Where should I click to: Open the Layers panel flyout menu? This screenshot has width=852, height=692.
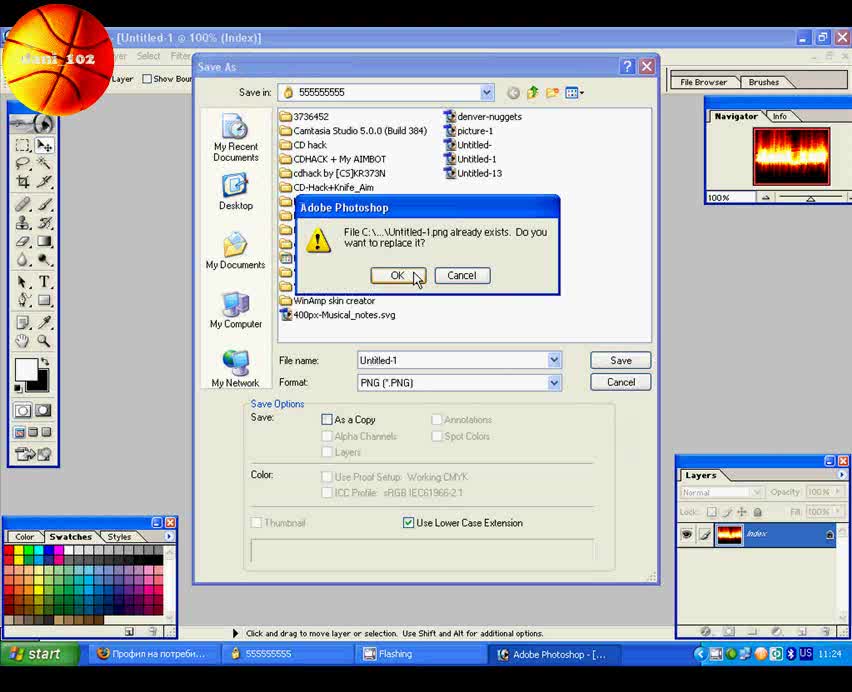(841, 475)
